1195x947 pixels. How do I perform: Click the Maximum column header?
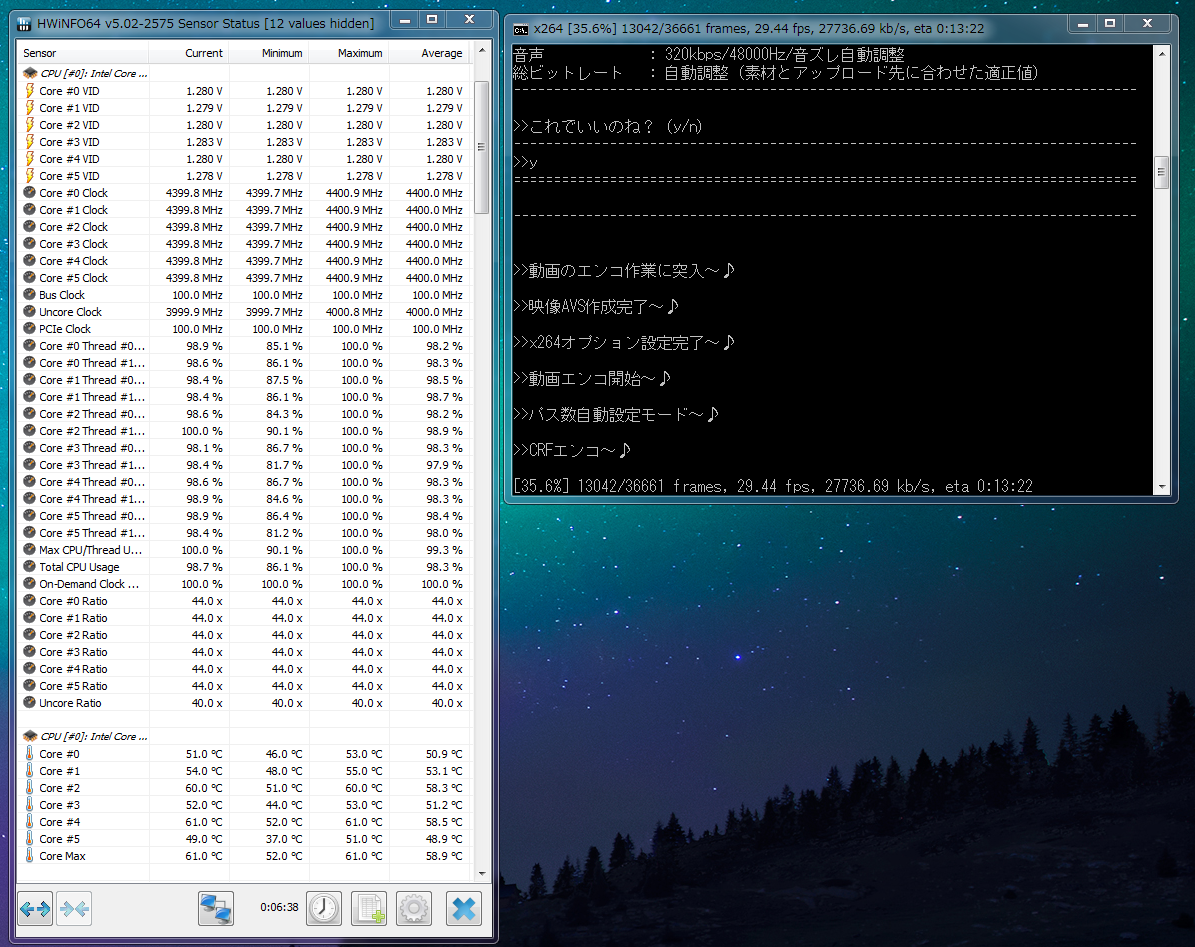(x=348, y=53)
